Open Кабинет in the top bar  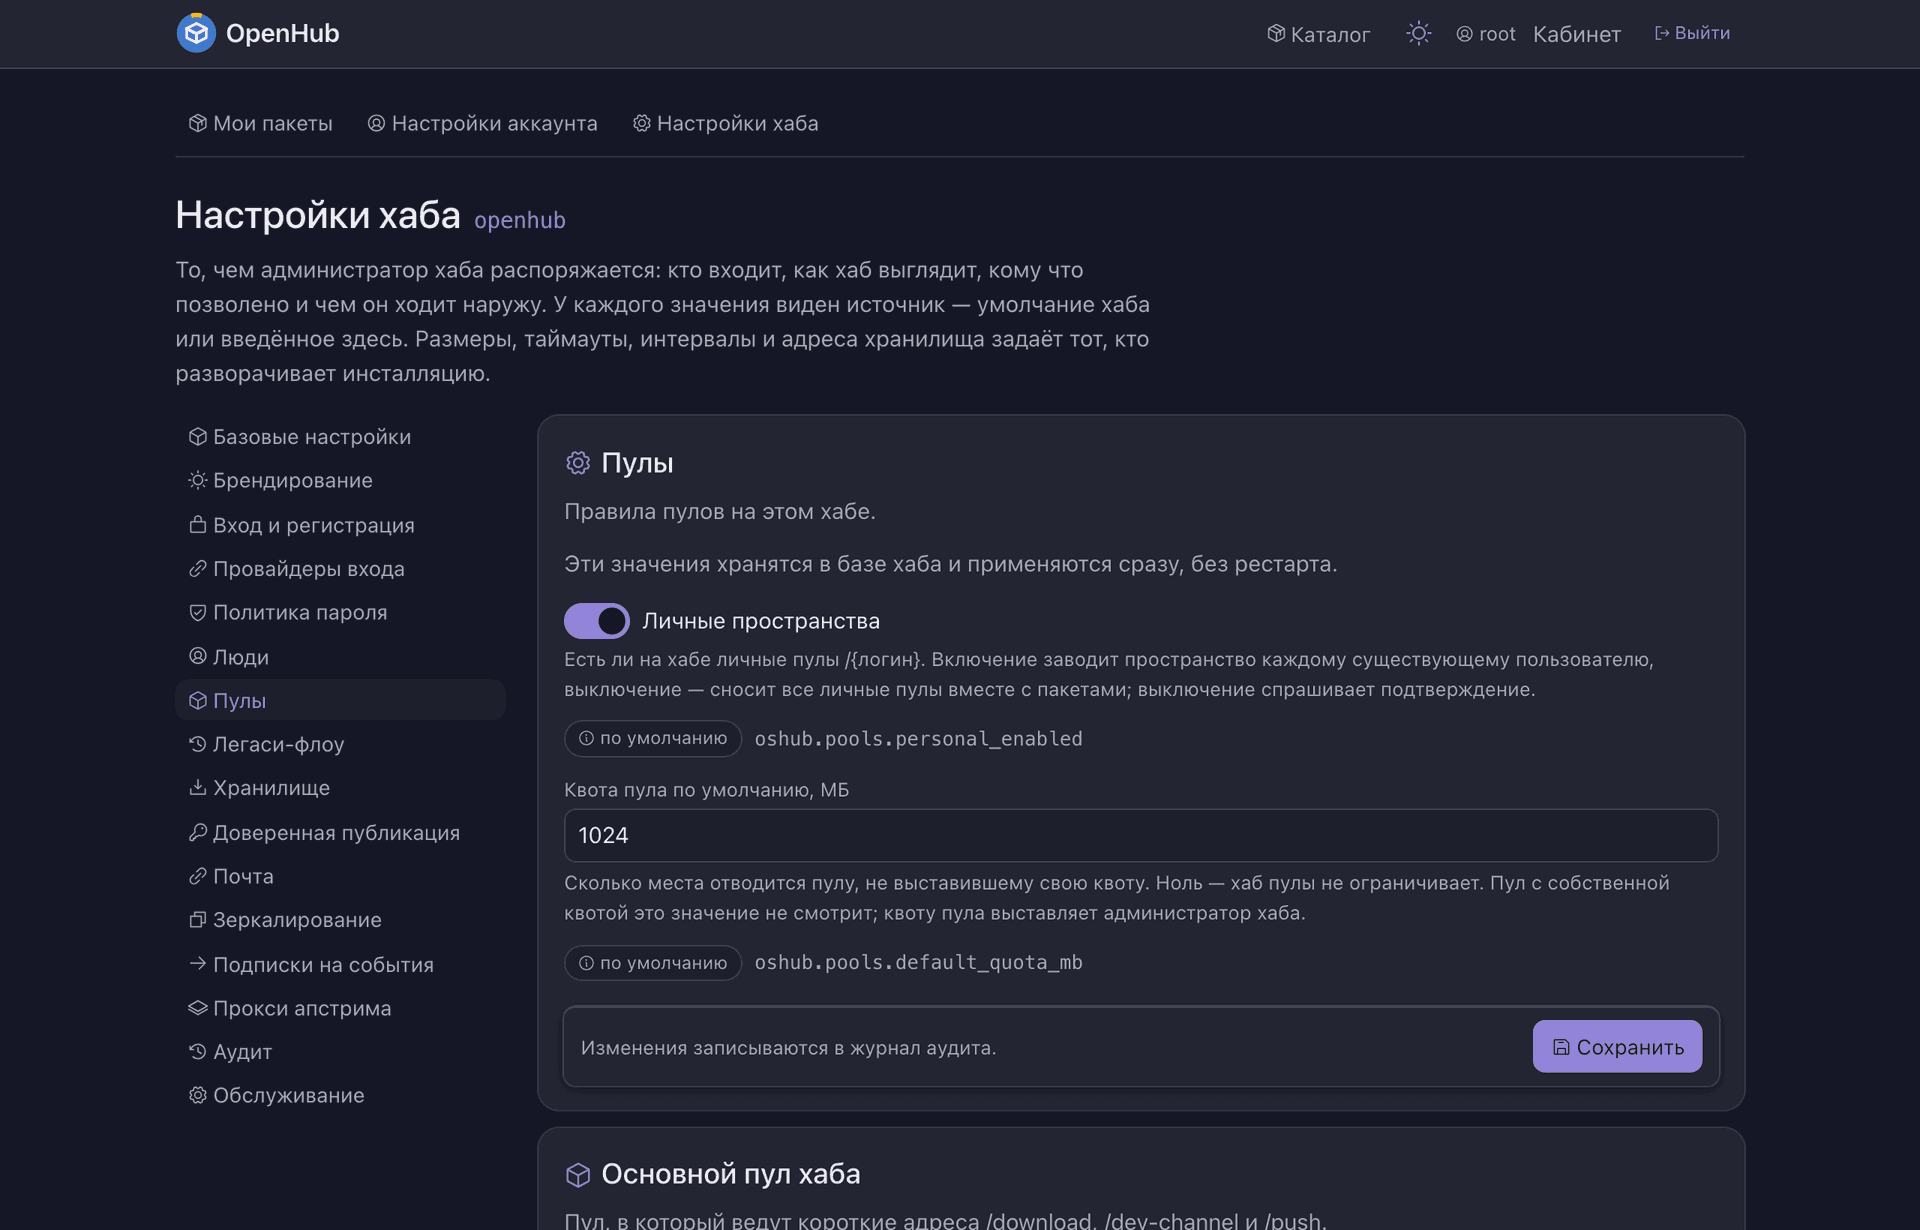click(x=1576, y=34)
